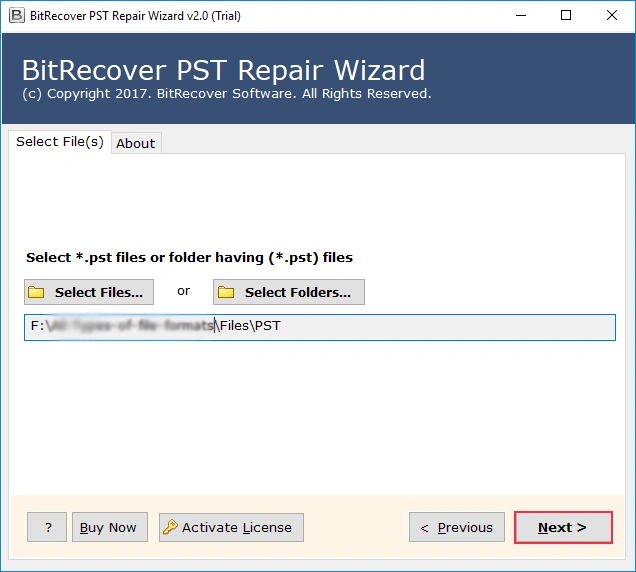
Task: Click the copyright 2017 notice text
Action: click(227, 94)
